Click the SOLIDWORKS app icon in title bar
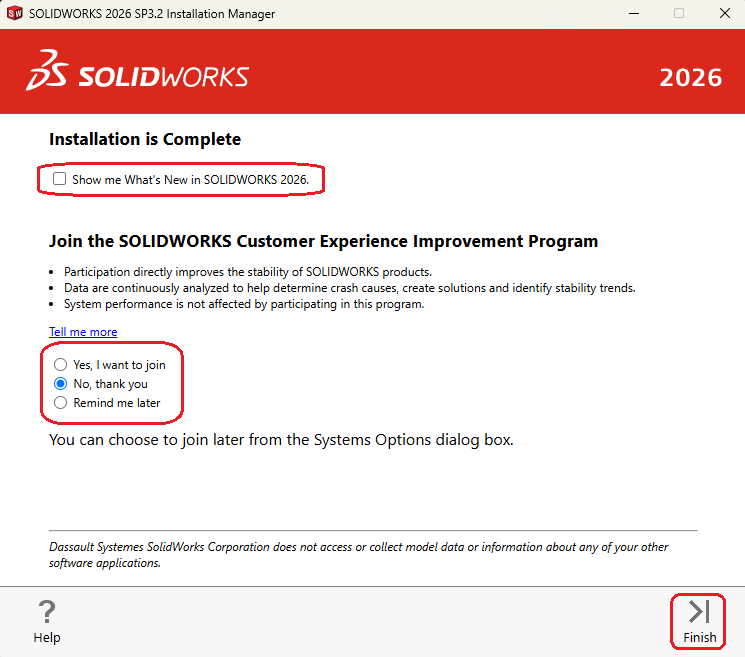The height and width of the screenshot is (657, 745). coord(14,13)
